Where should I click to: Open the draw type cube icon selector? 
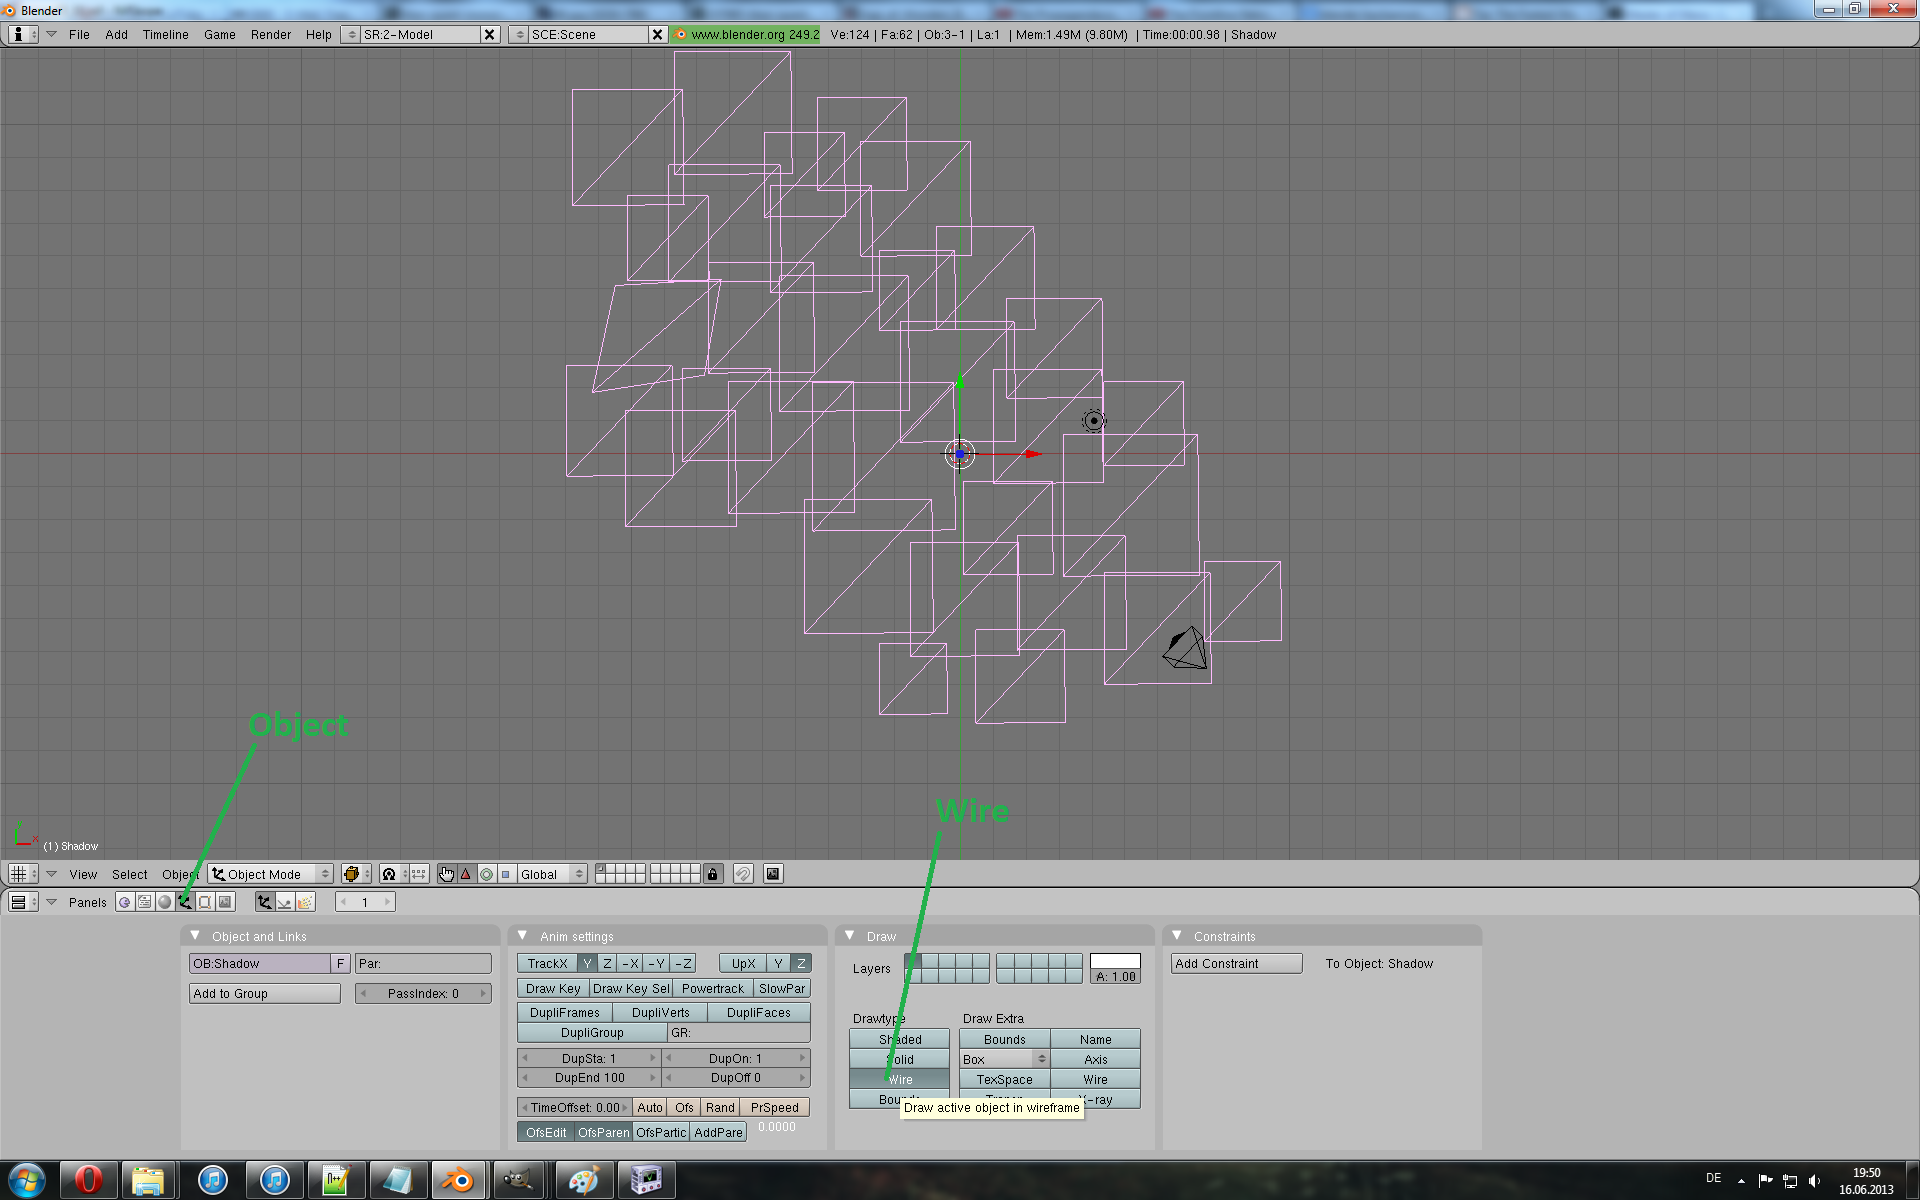355,874
